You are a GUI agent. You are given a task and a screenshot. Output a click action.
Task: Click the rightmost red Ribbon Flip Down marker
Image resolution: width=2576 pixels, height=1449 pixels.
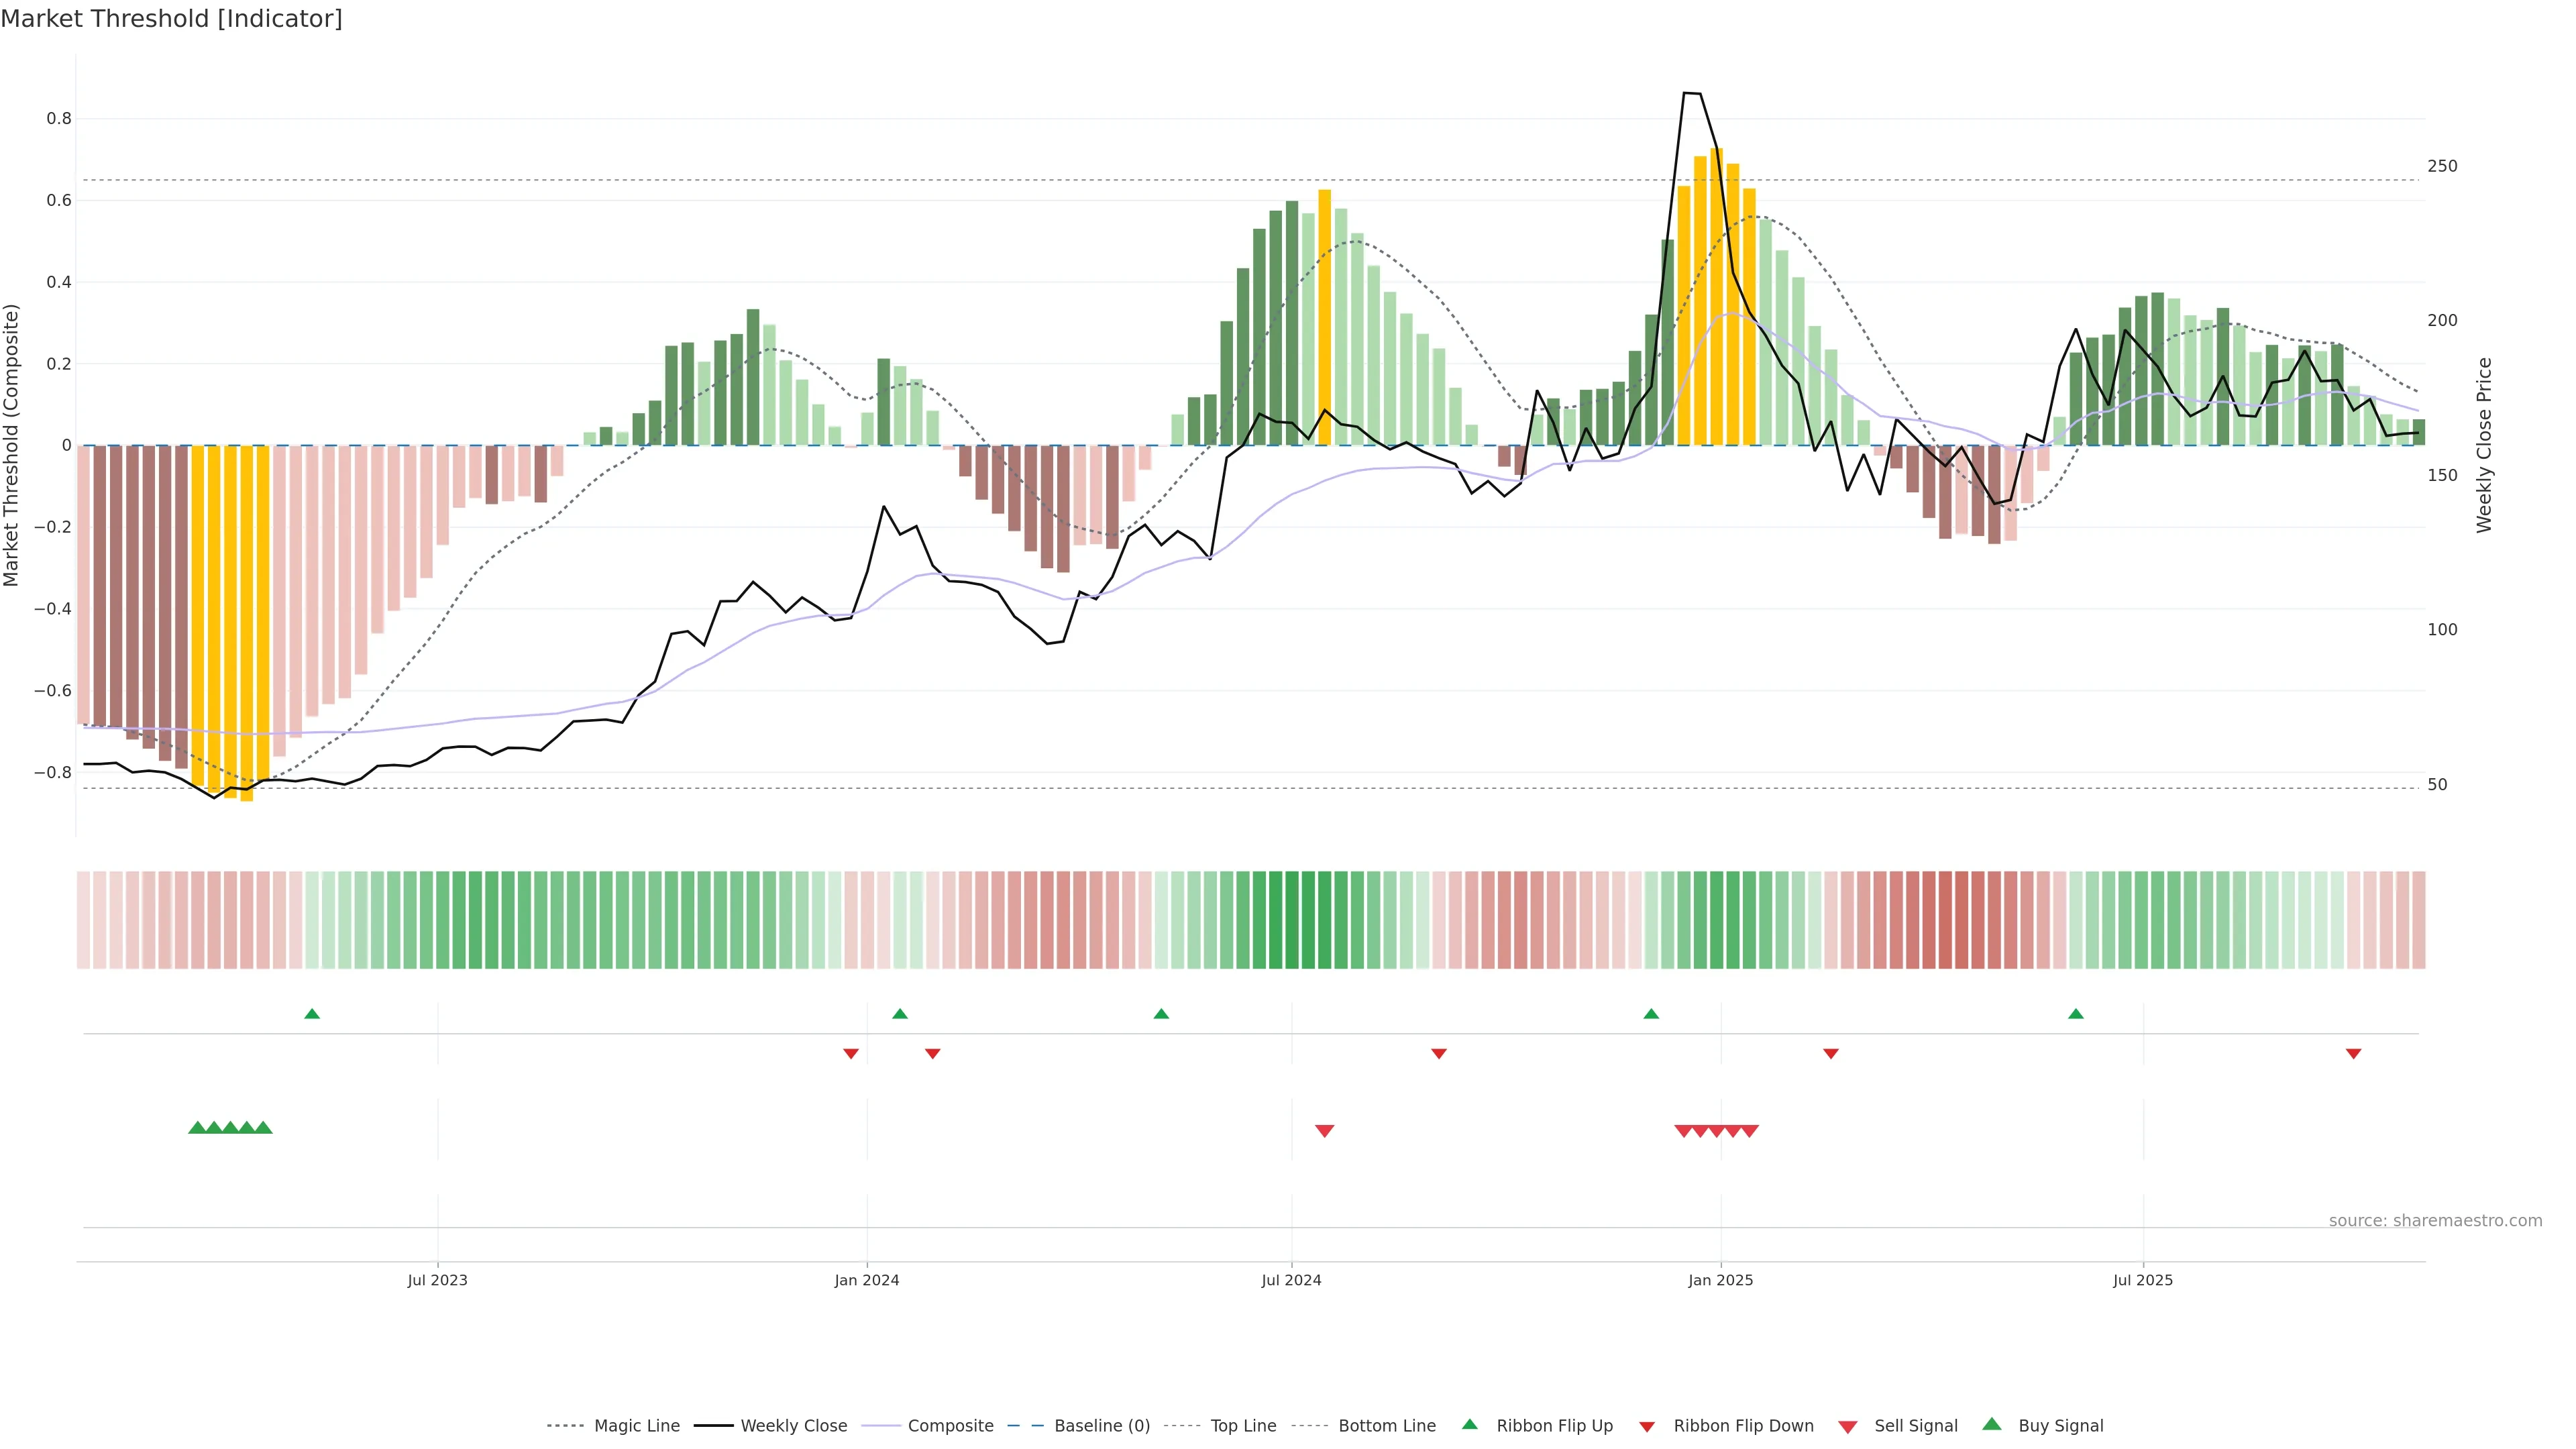click(2353, 1053)
